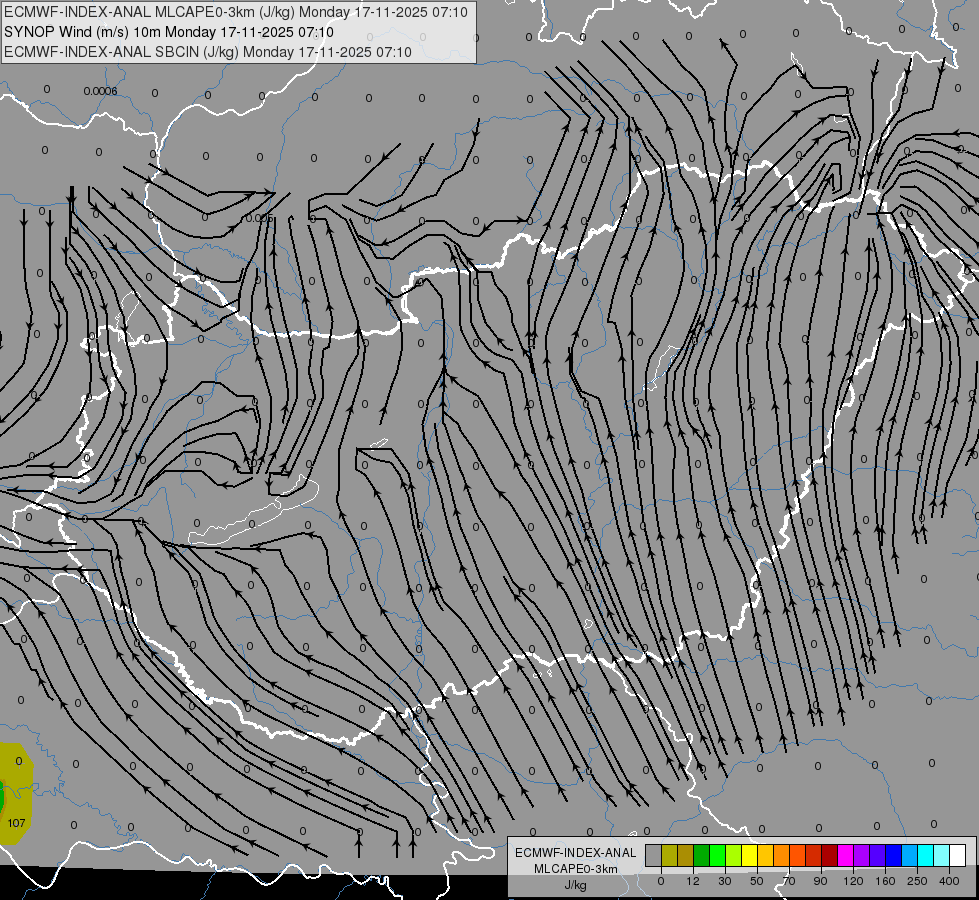Click the legend scale value 160
This screenshot has height=900, width=979.
885,881
